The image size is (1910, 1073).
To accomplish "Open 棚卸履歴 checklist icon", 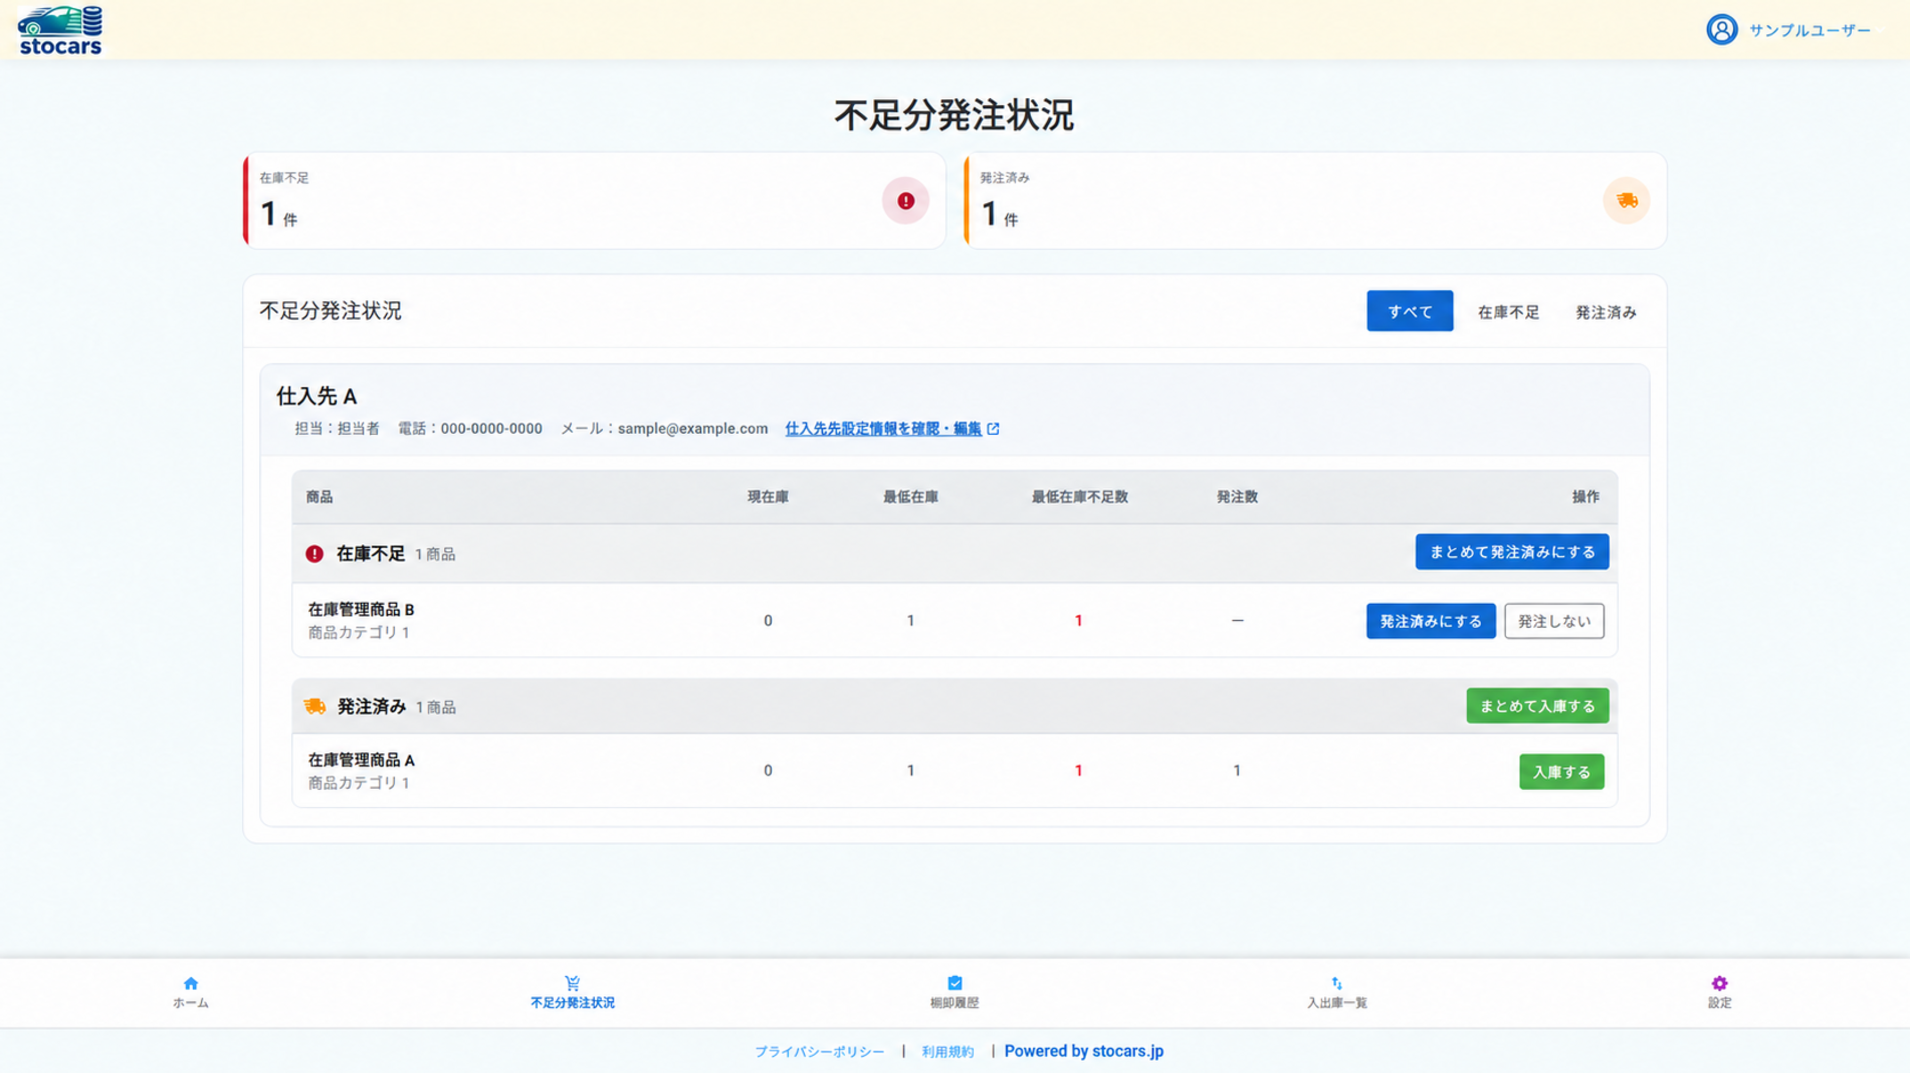I will coord(954,983).
